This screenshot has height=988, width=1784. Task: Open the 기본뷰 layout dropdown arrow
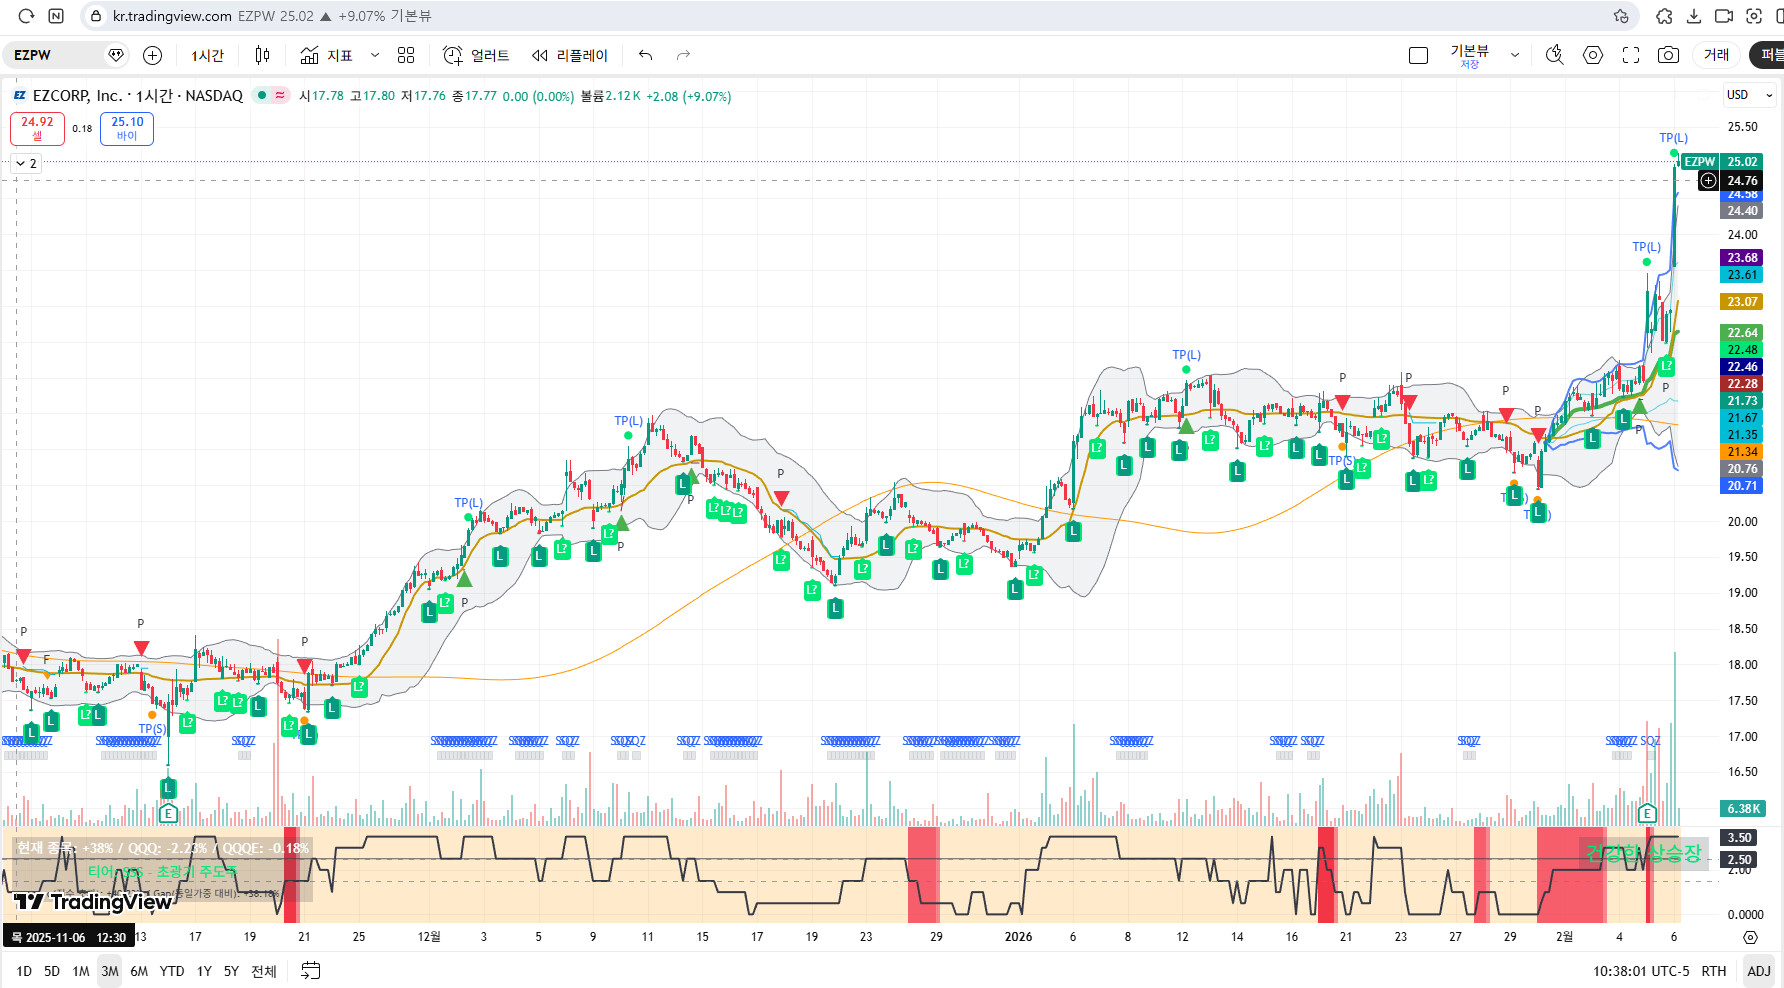click(x=1515, y=55)
